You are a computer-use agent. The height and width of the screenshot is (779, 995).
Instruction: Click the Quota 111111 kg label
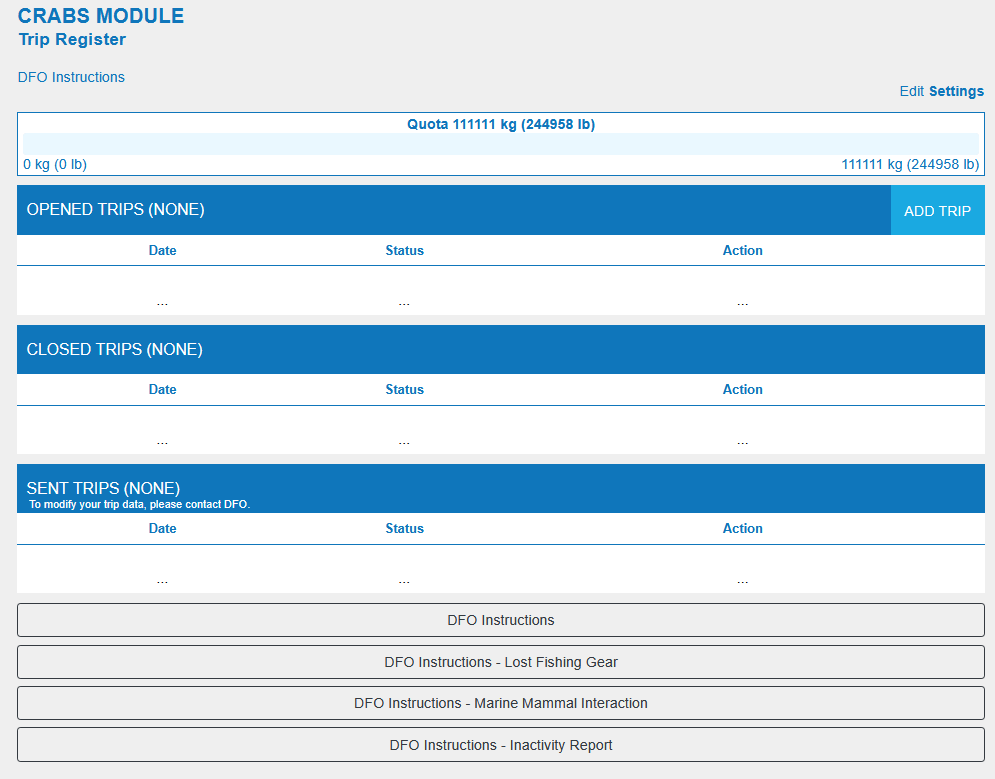500,125
